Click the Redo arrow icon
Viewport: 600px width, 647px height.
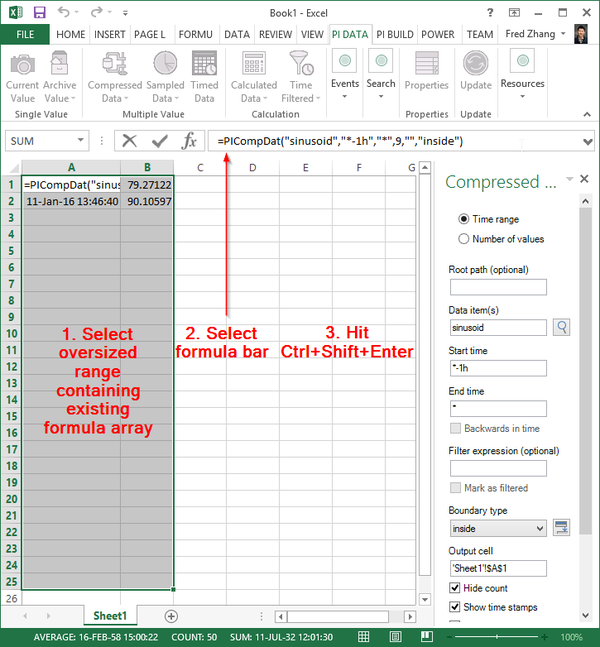[x=97, y=12]
